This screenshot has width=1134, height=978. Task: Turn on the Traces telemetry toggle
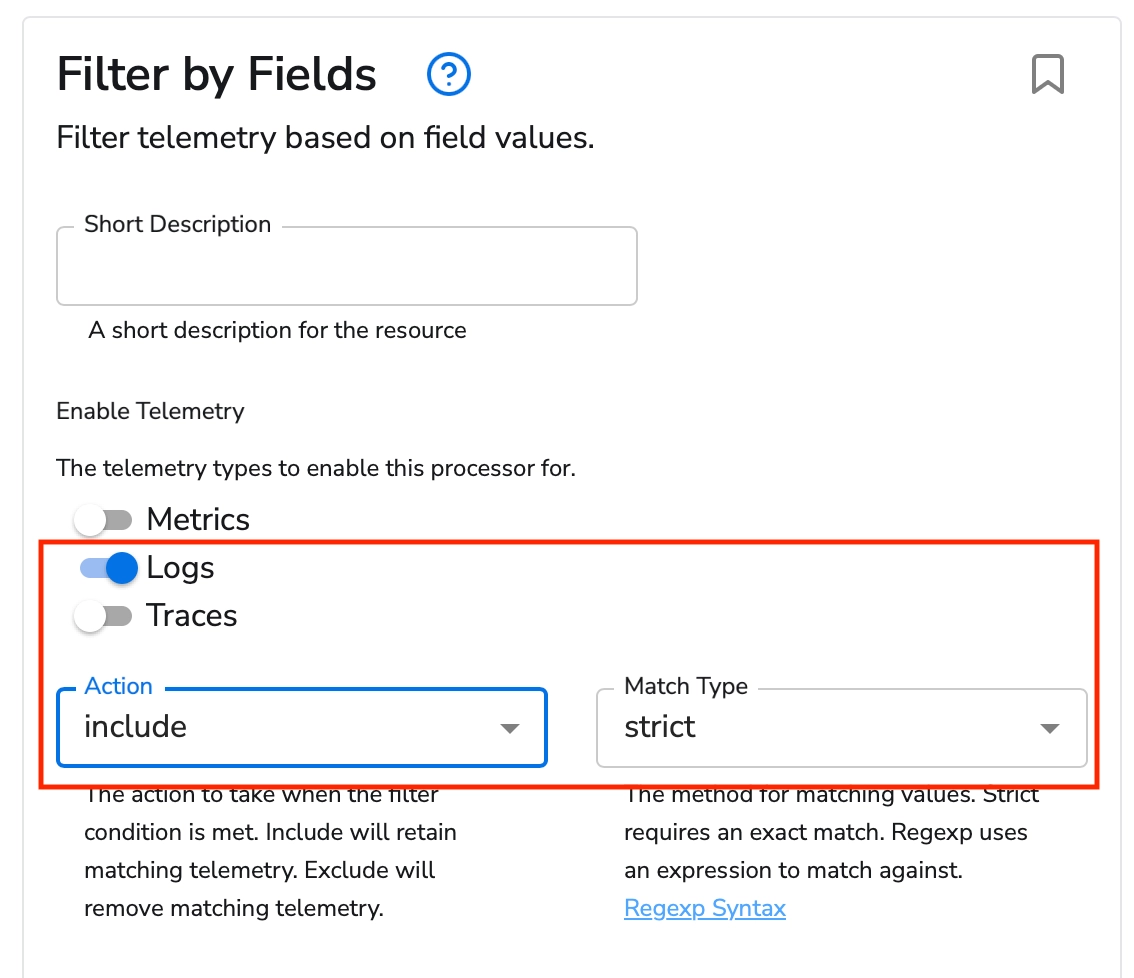pos(104,616)
